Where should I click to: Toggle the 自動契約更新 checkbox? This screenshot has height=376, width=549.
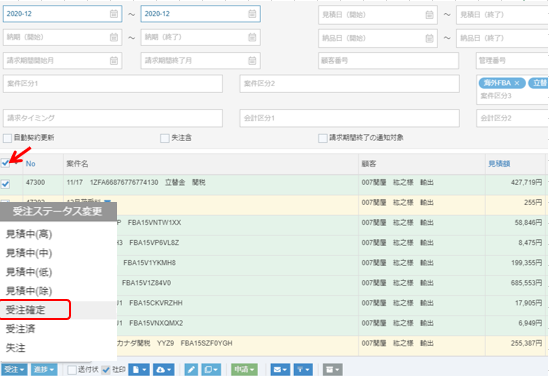click(x=7, y=138)
